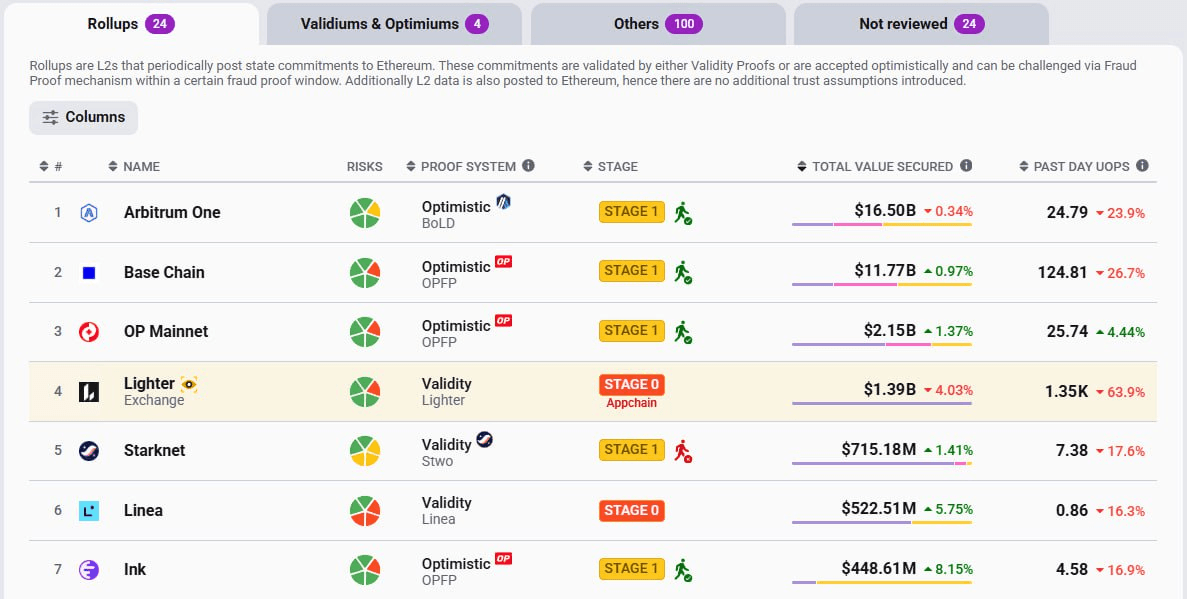Select the Not reviewed tab

[920, 24]
